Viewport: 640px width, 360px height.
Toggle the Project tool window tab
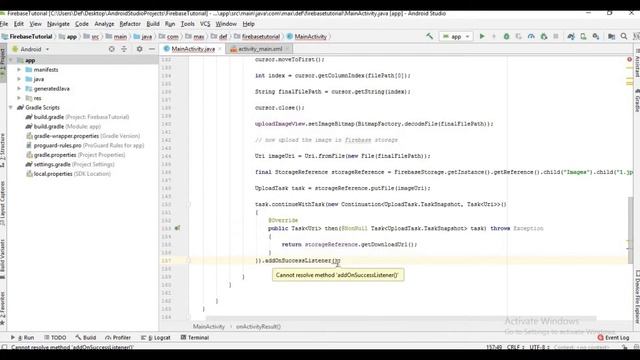coord(3,64)
